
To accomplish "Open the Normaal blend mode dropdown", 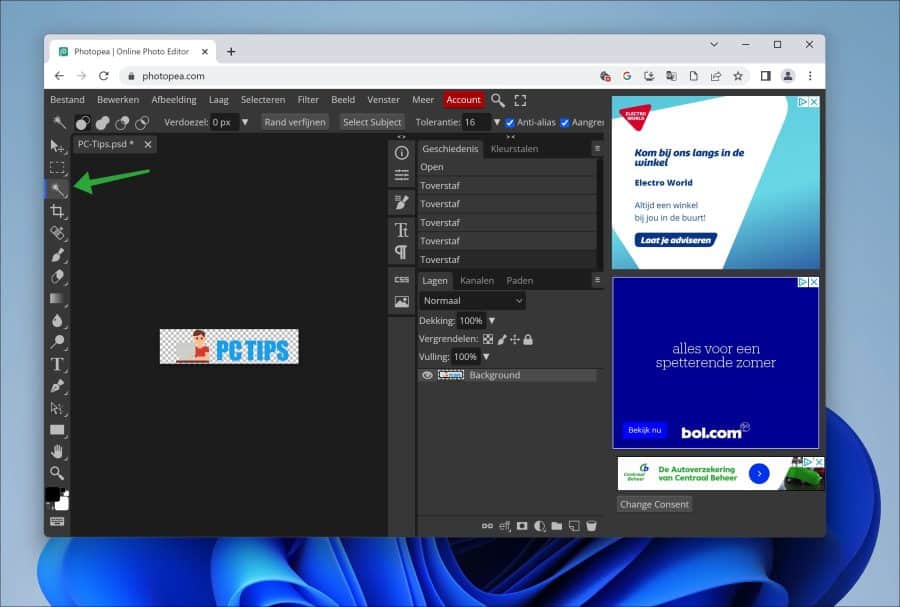I will 472,301.
